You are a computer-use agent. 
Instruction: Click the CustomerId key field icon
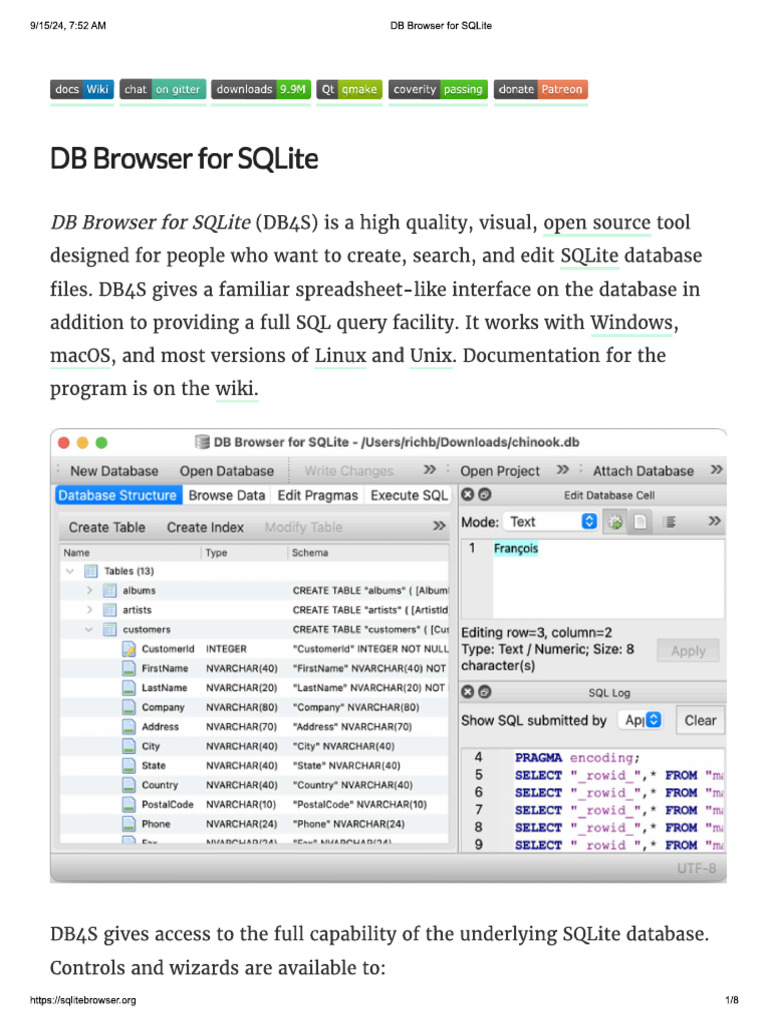point(129,649)
